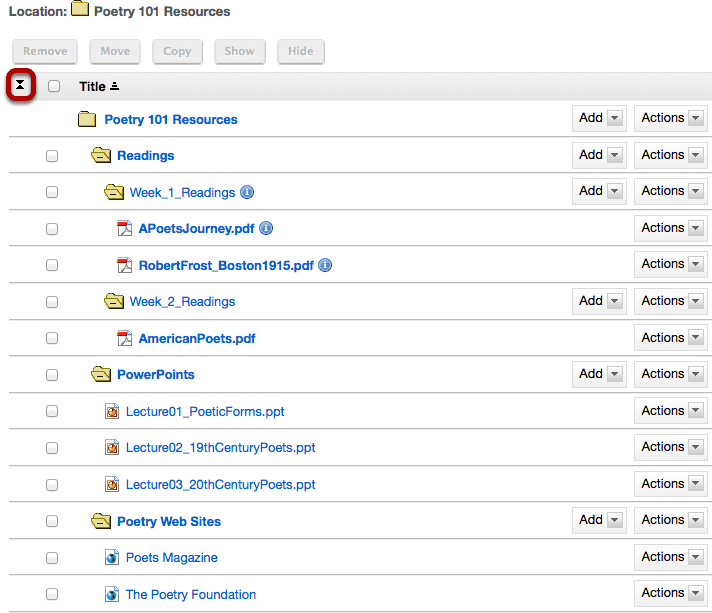Click the Title sort arrow icon

(x=114, y=86)
